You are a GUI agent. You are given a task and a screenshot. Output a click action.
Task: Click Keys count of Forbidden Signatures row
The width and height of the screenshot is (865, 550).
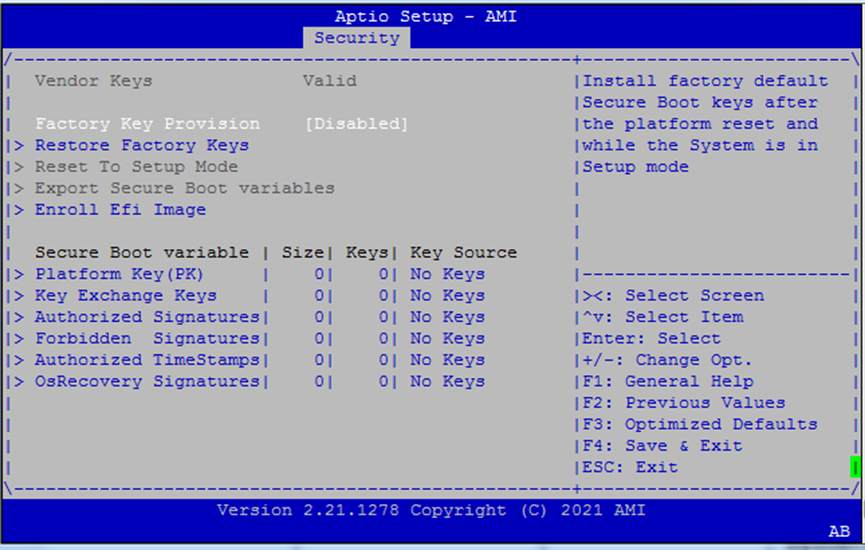383,339
